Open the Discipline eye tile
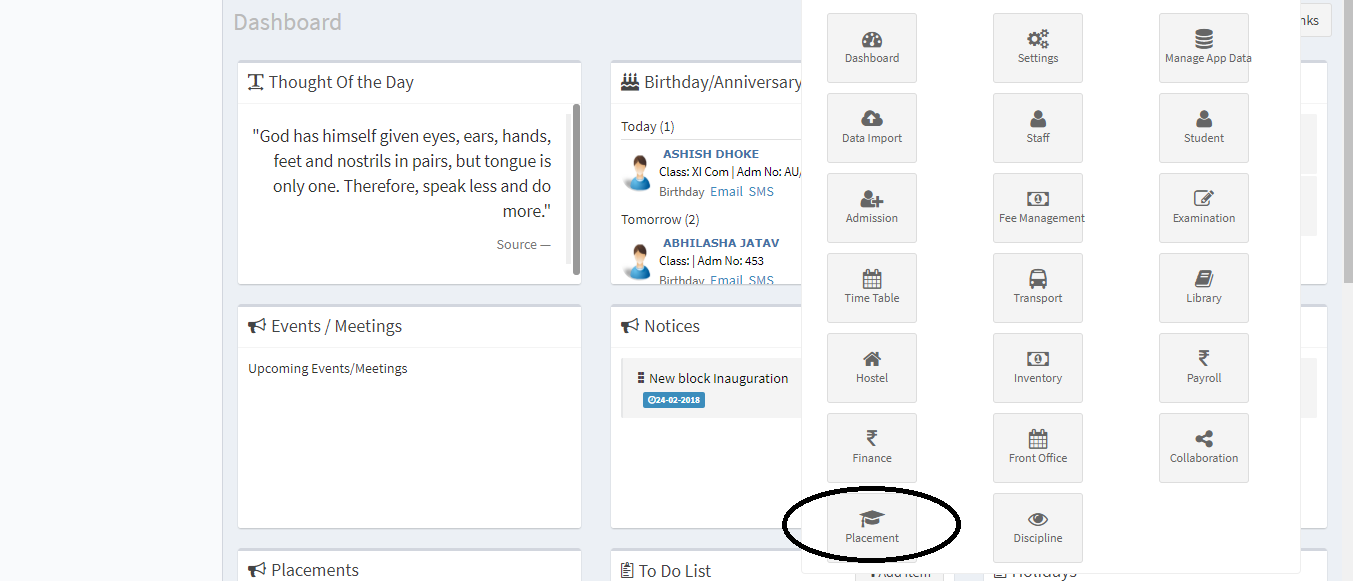The image size is (1353, 581). (x=1038, y=528)
